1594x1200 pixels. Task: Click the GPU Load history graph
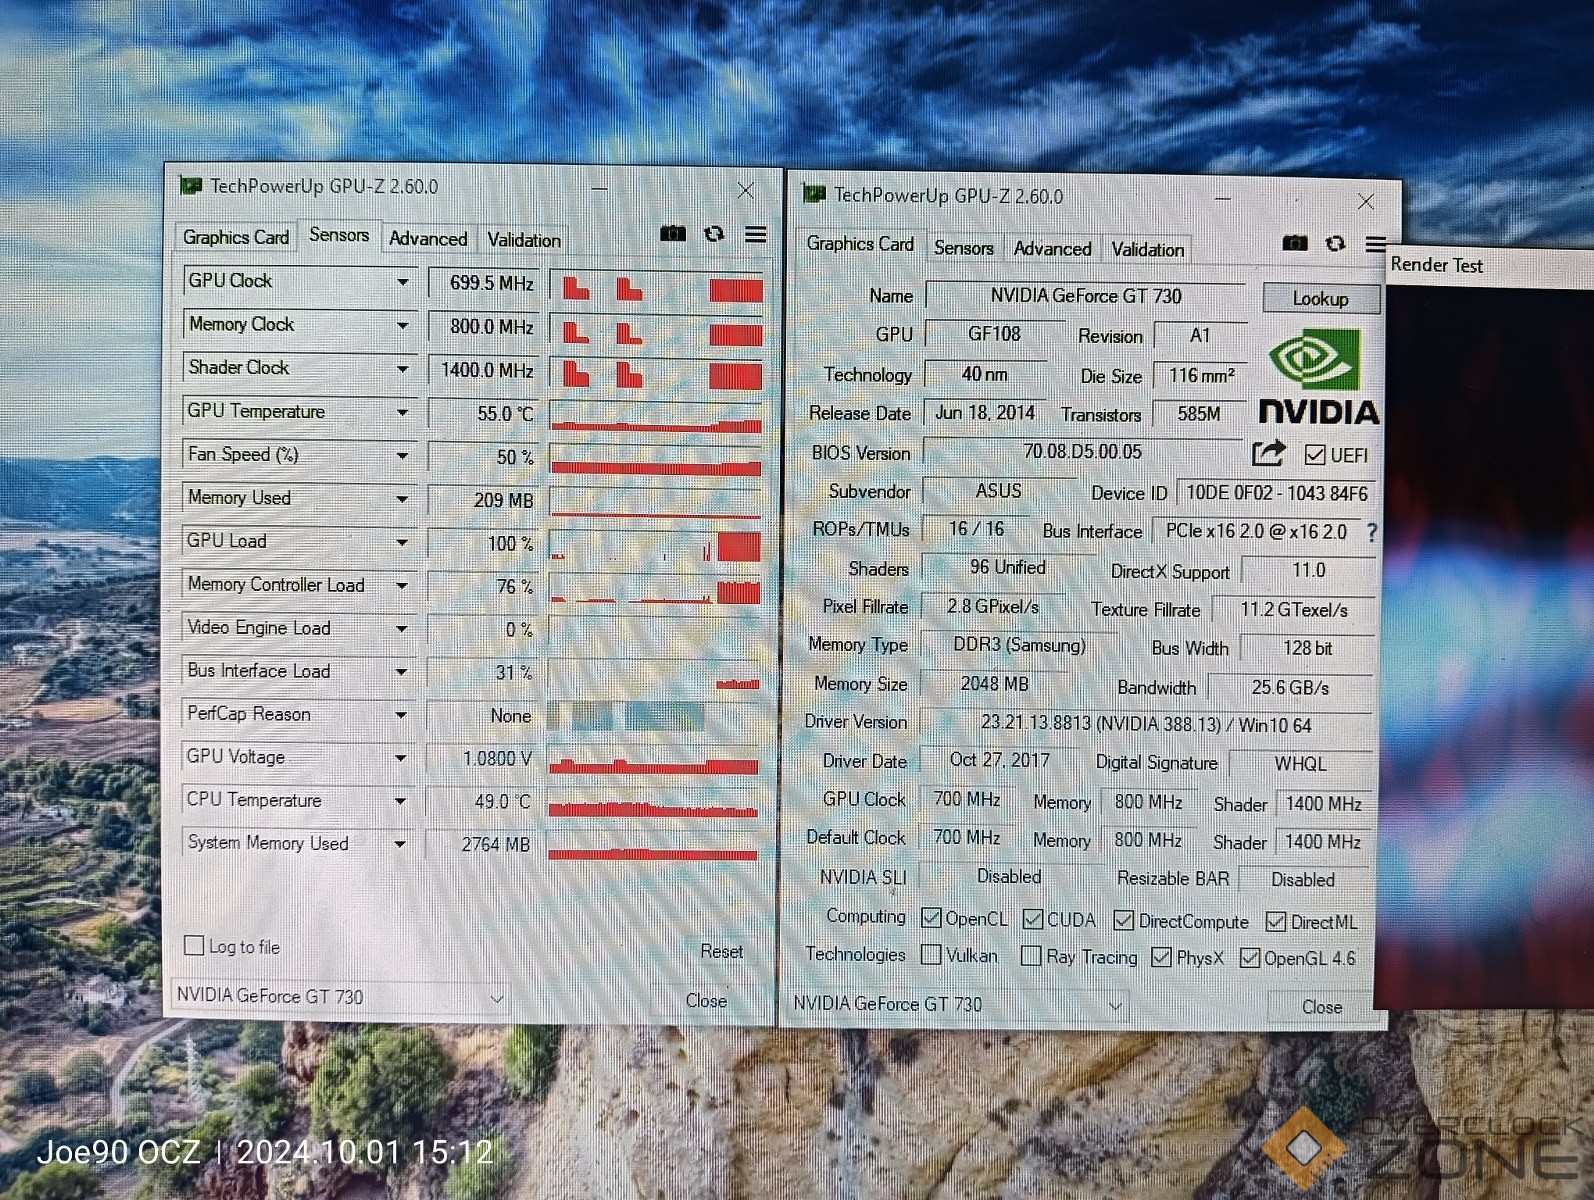click(656, 545)
